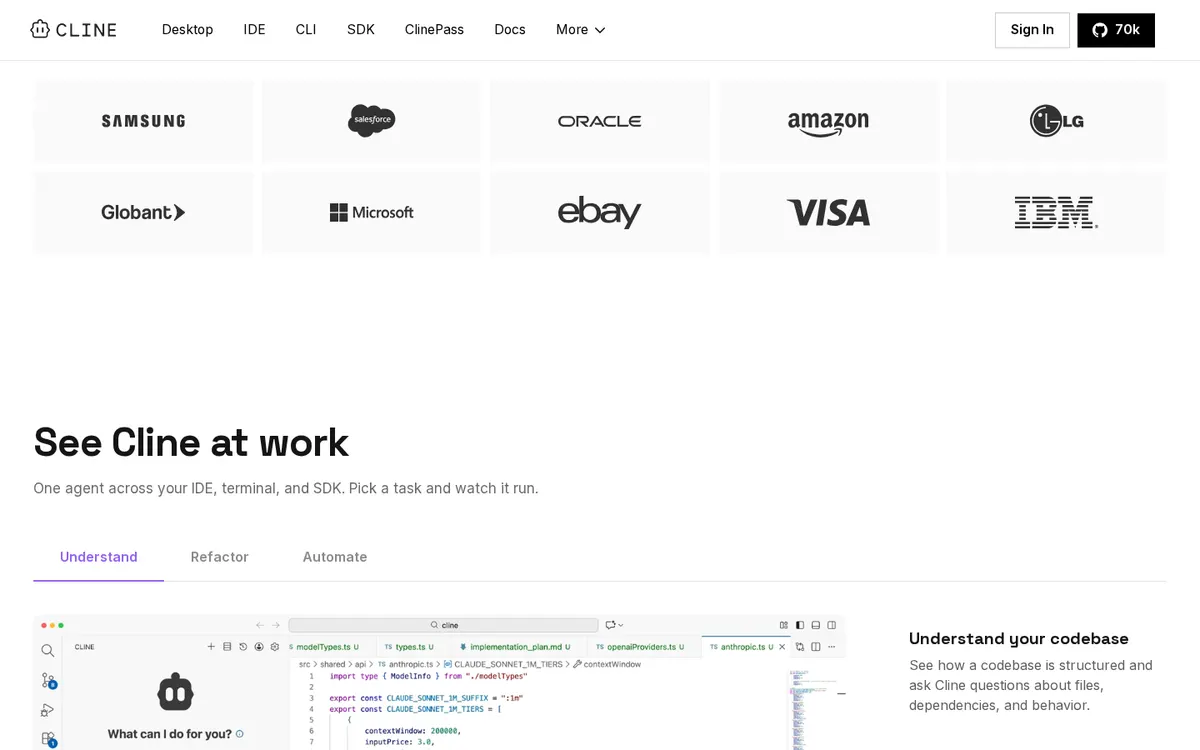Open the SDK navigation link
This screenshot has width=1200, height=750.
click(361, 29)
